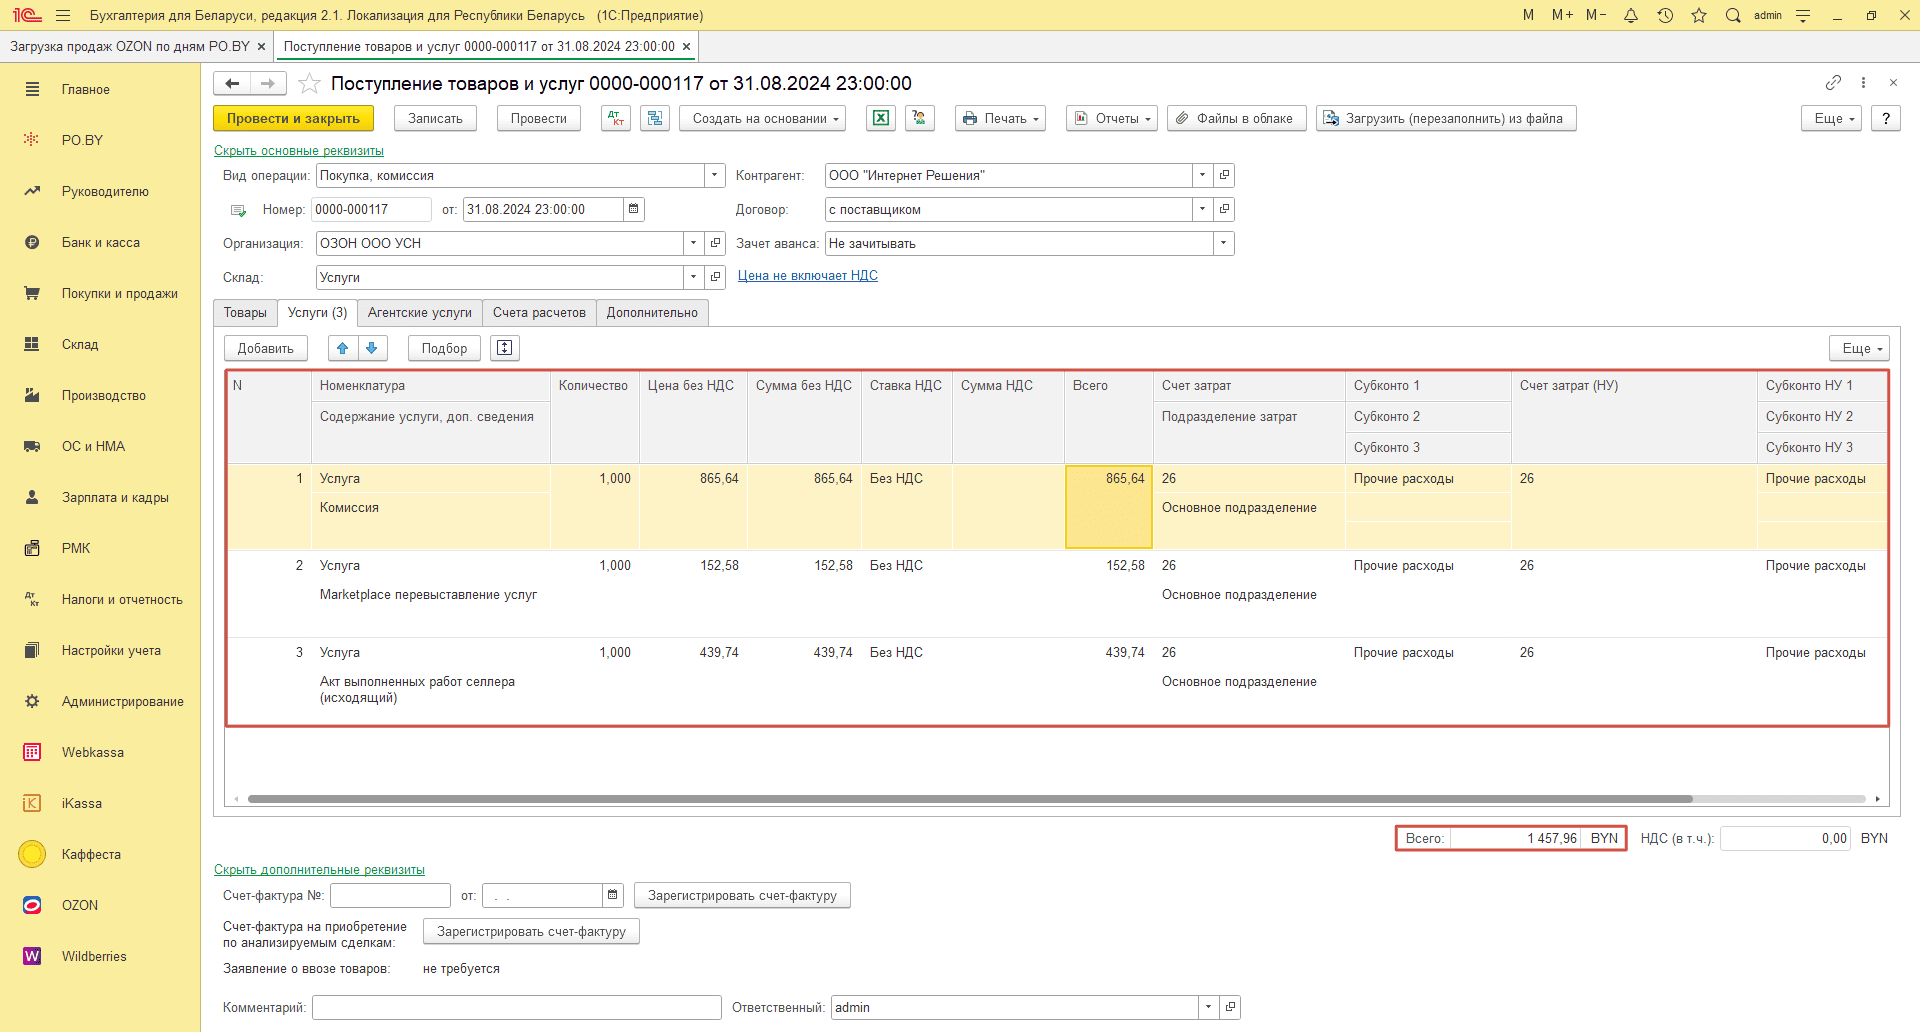Open the Договор record with the open icon
The image size is (1920, 1032).
pyautogui.click(x=1224, y=209)
